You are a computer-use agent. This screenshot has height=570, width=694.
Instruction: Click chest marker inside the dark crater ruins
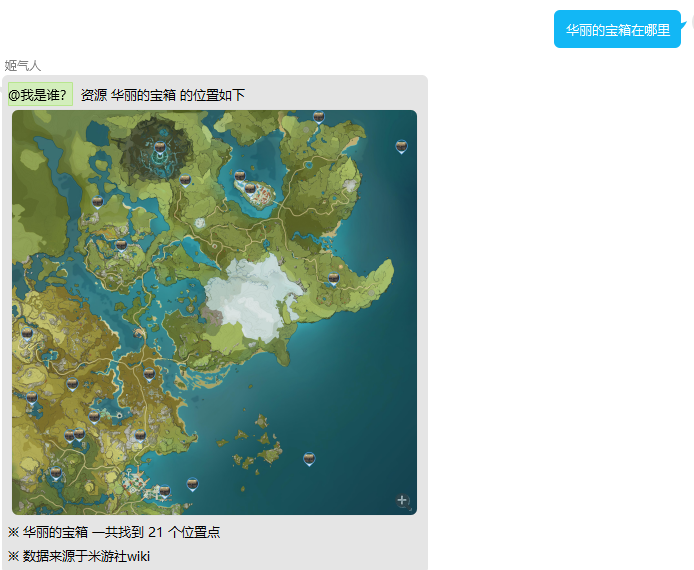coord(160,147)
